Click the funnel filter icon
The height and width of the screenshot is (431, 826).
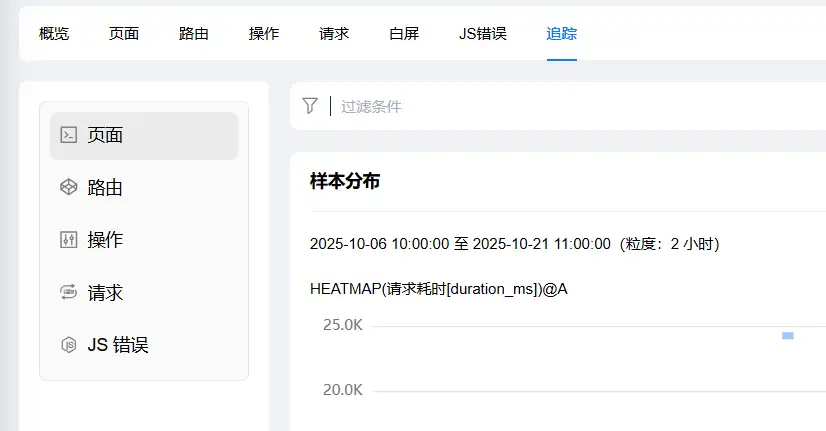coord(310,106)
